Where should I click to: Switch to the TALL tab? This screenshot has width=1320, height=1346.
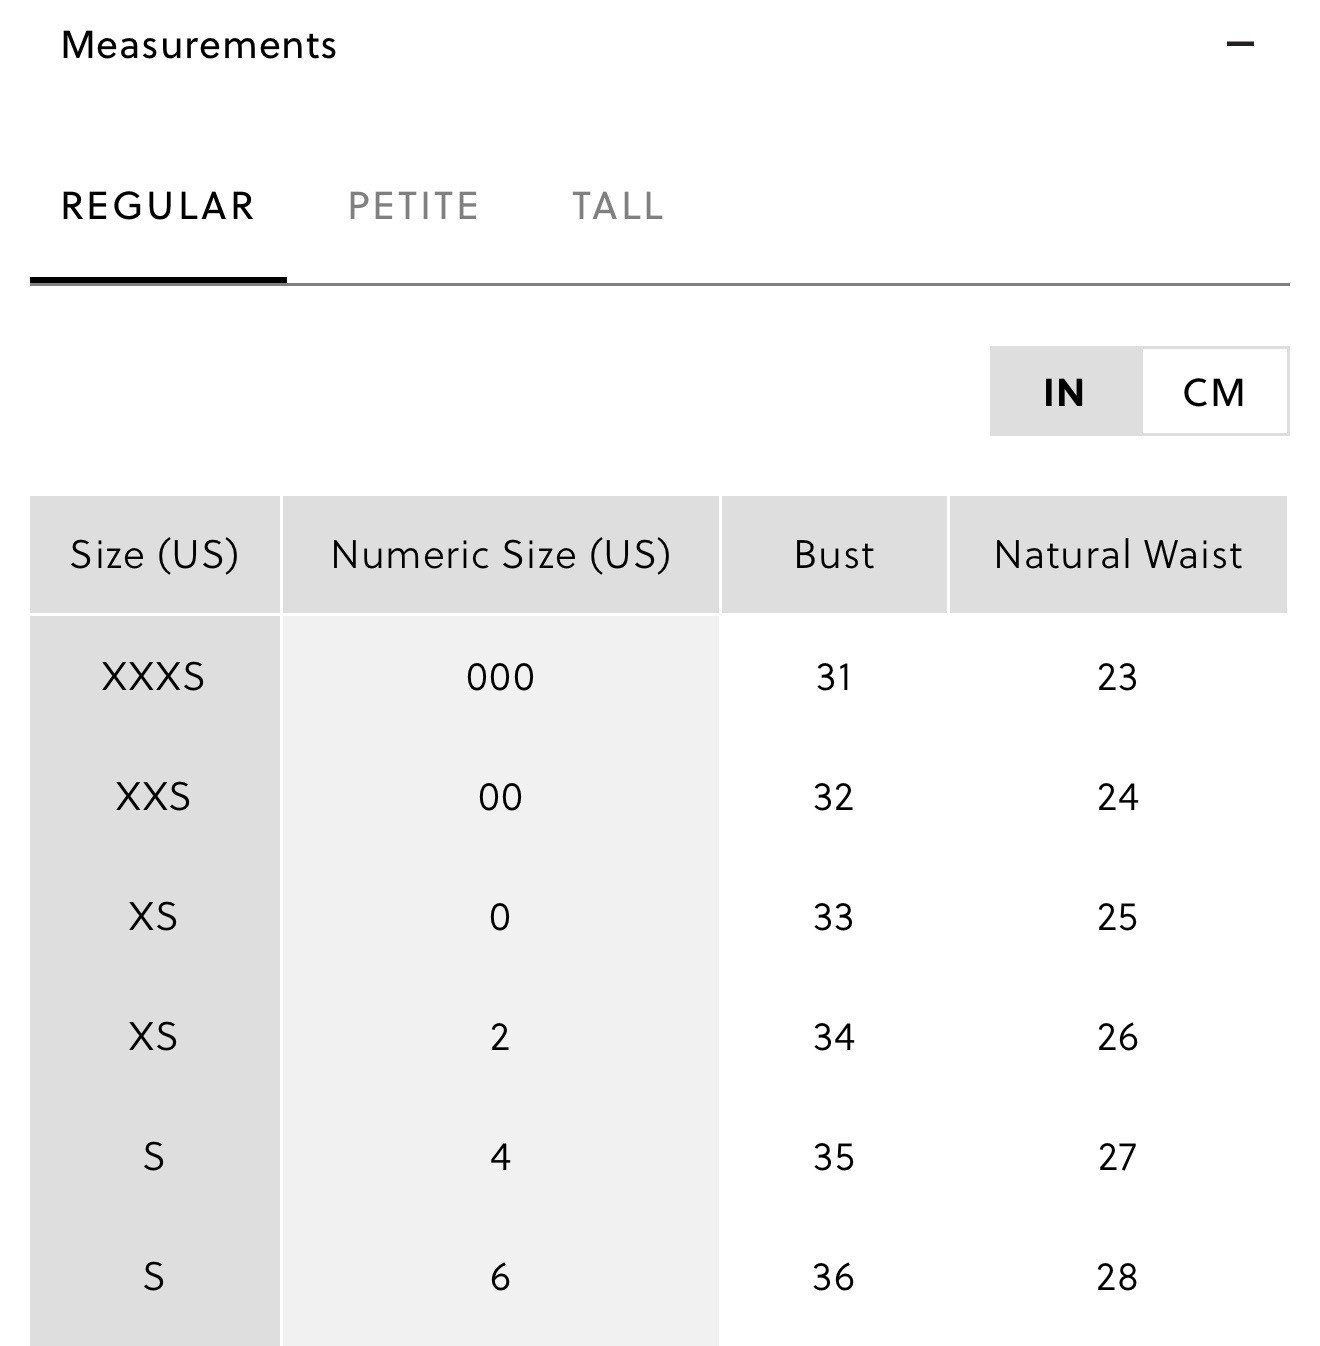(618, 206)
